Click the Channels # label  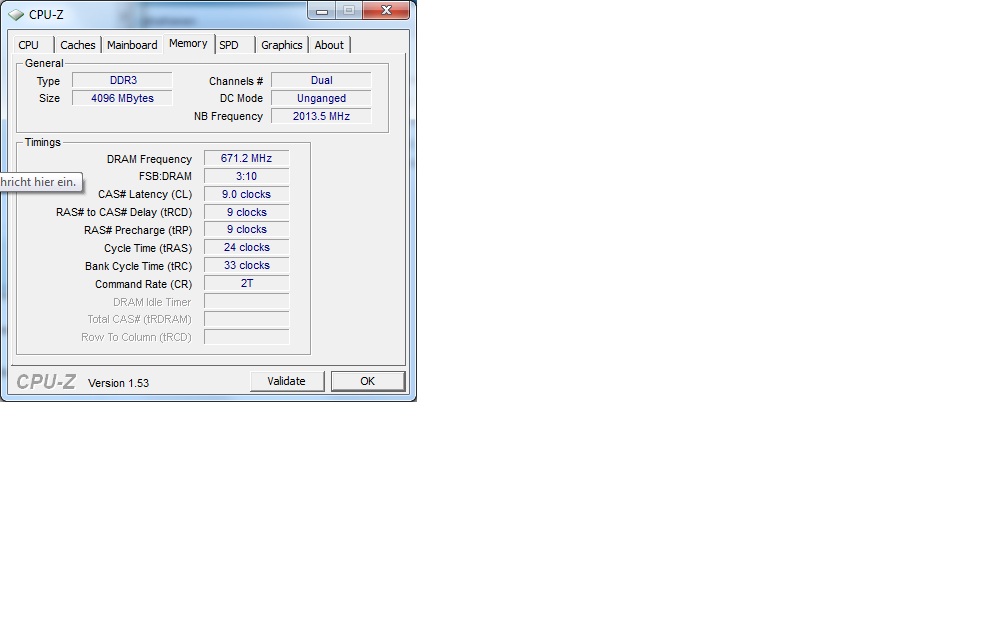coord(236,81)
